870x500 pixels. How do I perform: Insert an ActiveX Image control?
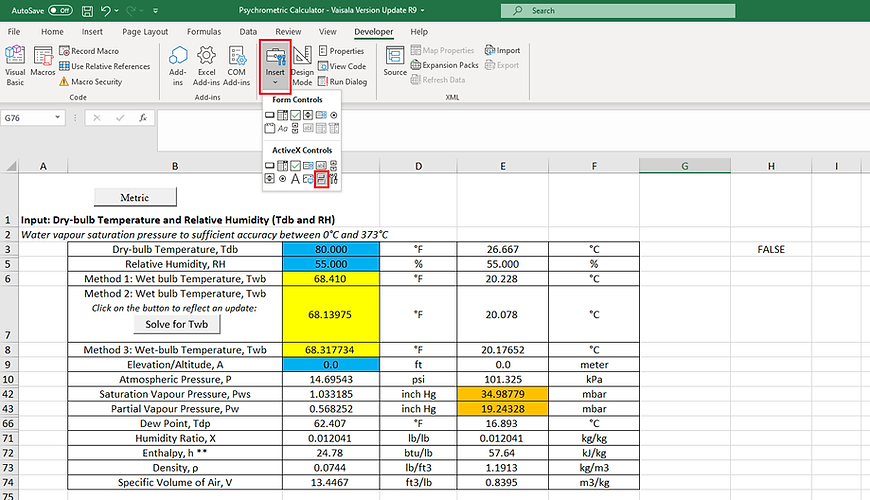pyautogui.click(x=308, y=179)
